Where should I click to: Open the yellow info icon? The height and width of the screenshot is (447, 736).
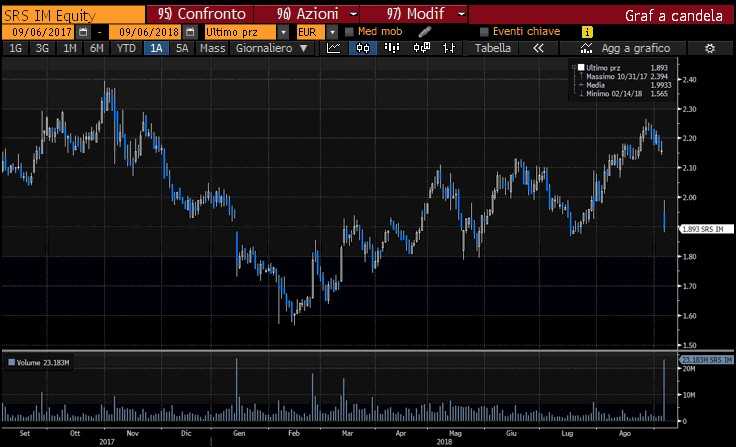(587, 32)
